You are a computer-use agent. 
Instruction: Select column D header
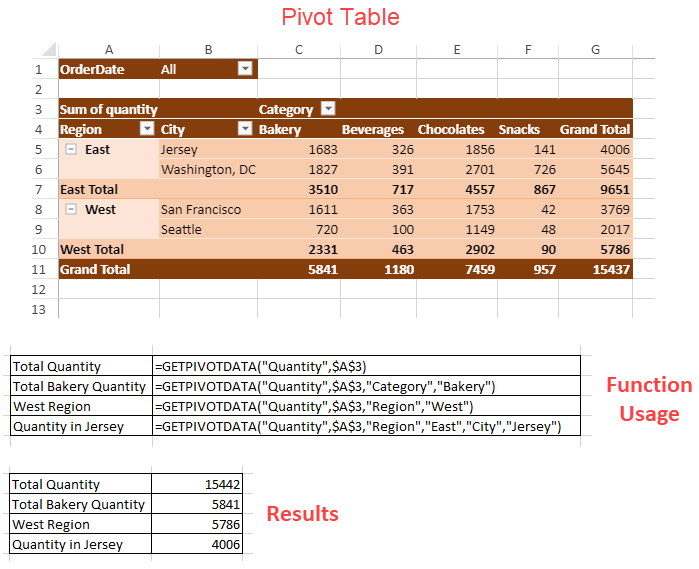378,50
